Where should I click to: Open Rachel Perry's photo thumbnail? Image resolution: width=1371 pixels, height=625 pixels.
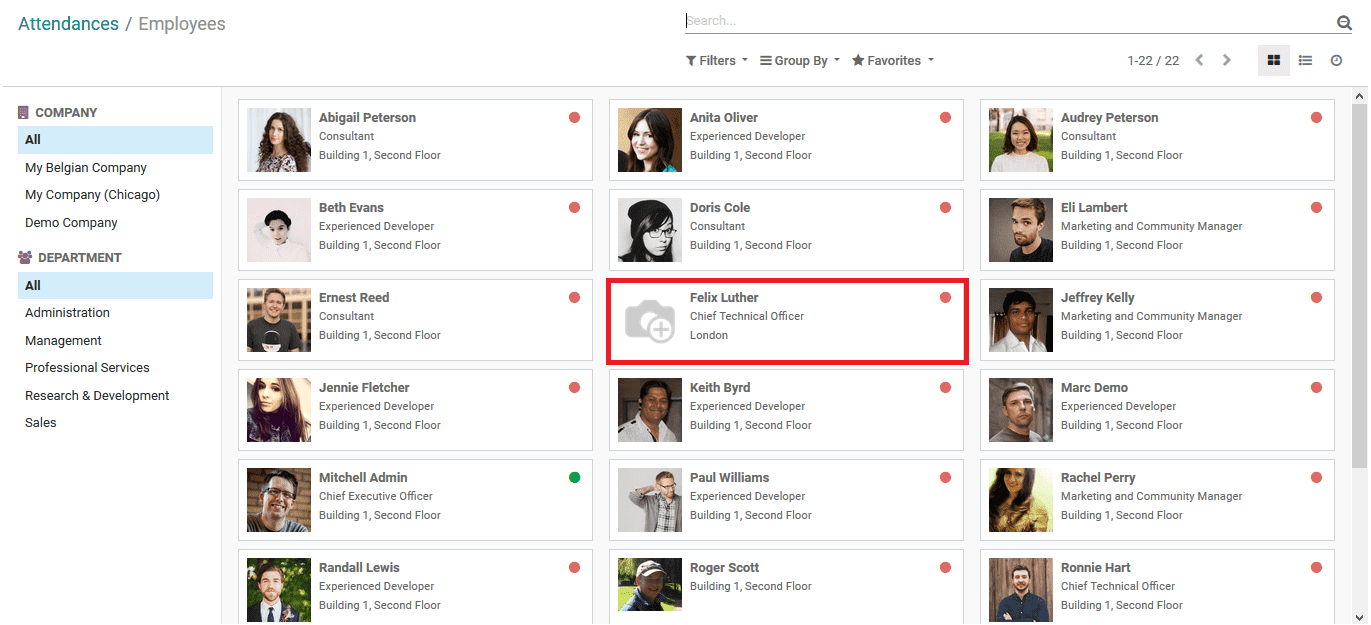tap(1021, 501)
